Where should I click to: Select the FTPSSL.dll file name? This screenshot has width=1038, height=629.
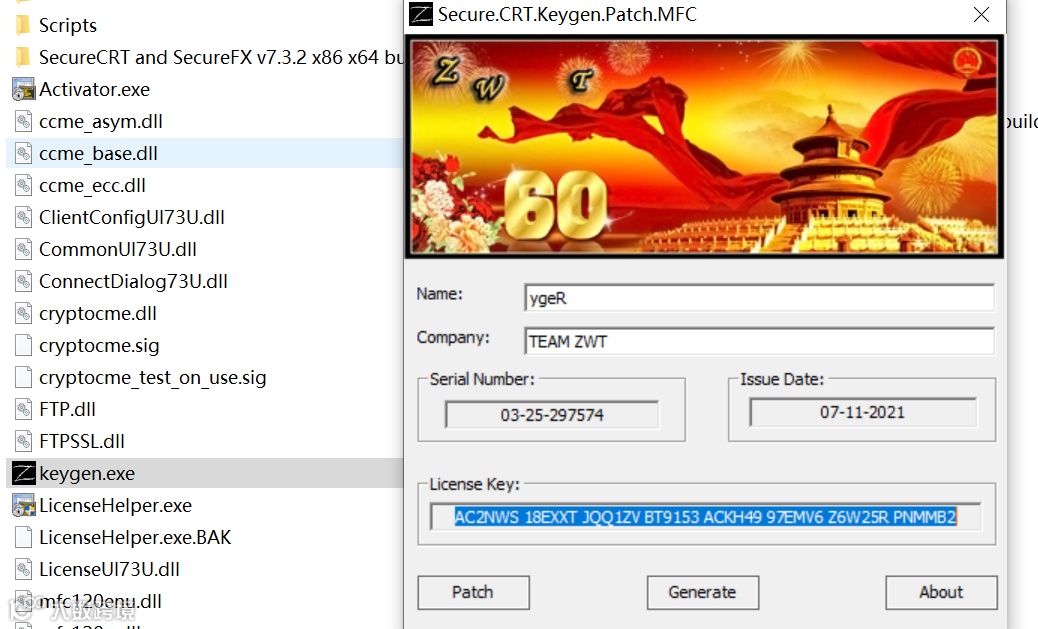coord(82,441)
